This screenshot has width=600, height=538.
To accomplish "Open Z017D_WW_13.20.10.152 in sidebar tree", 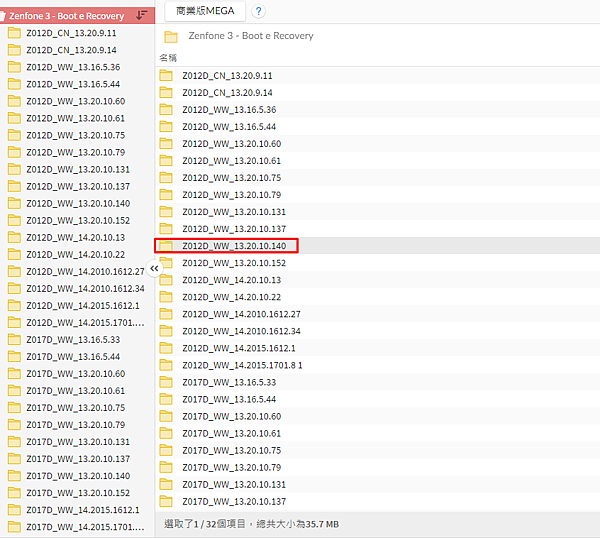I will [x=78, y=492].
